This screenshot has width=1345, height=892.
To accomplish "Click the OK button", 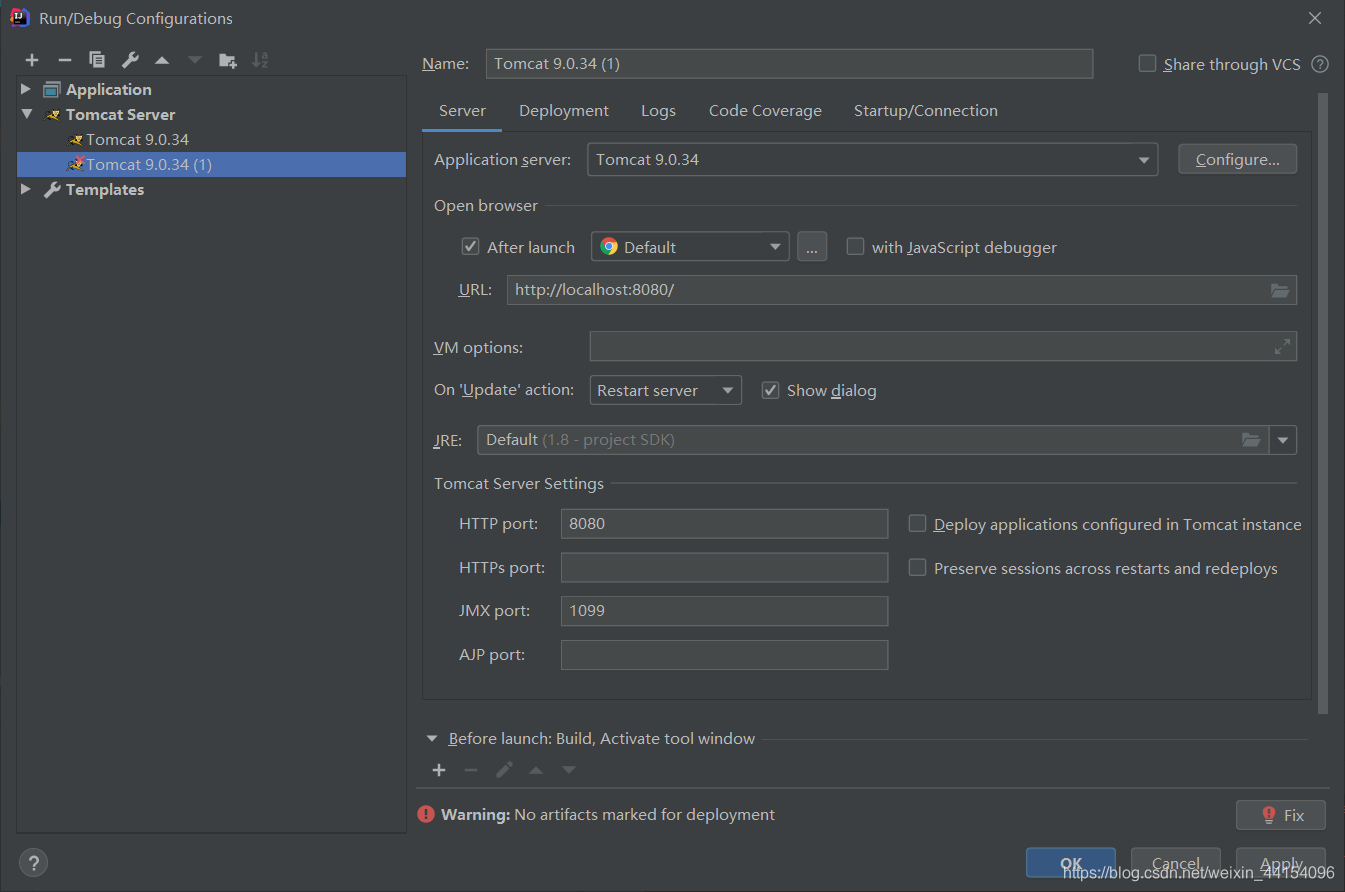I will pyautogui.click(x=1071, y=863).
